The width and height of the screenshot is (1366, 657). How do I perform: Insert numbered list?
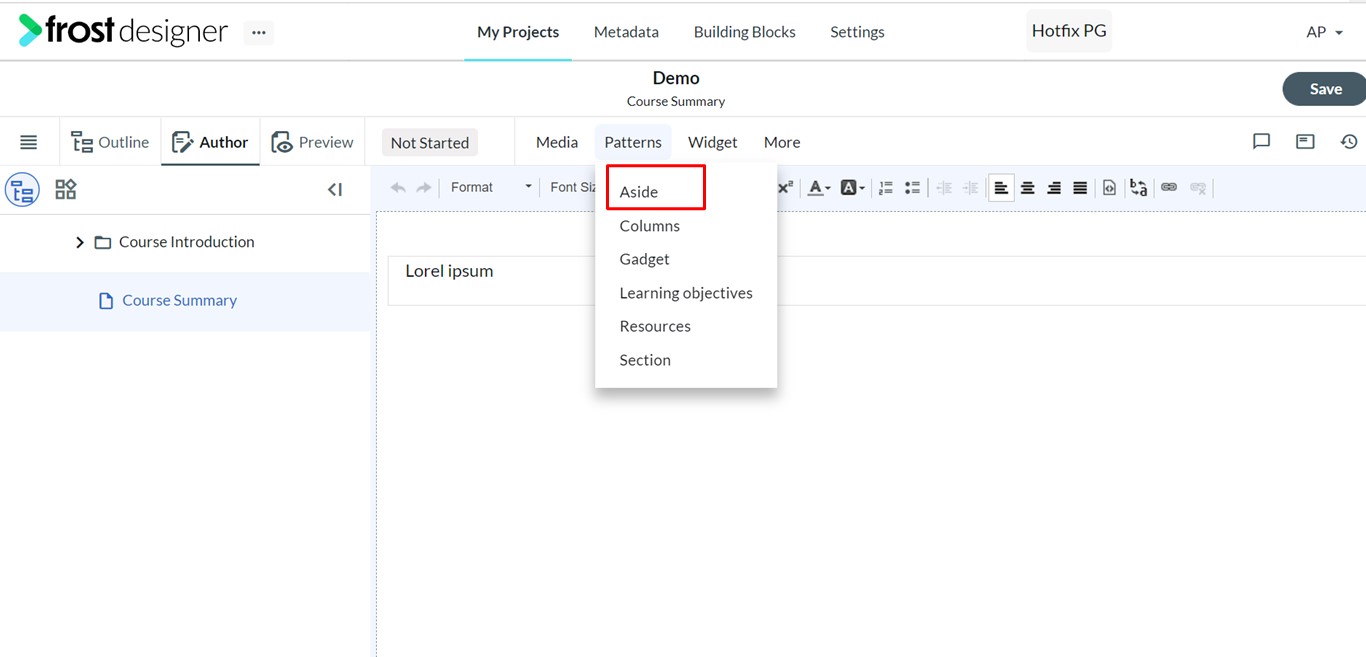tap(885, 187)
